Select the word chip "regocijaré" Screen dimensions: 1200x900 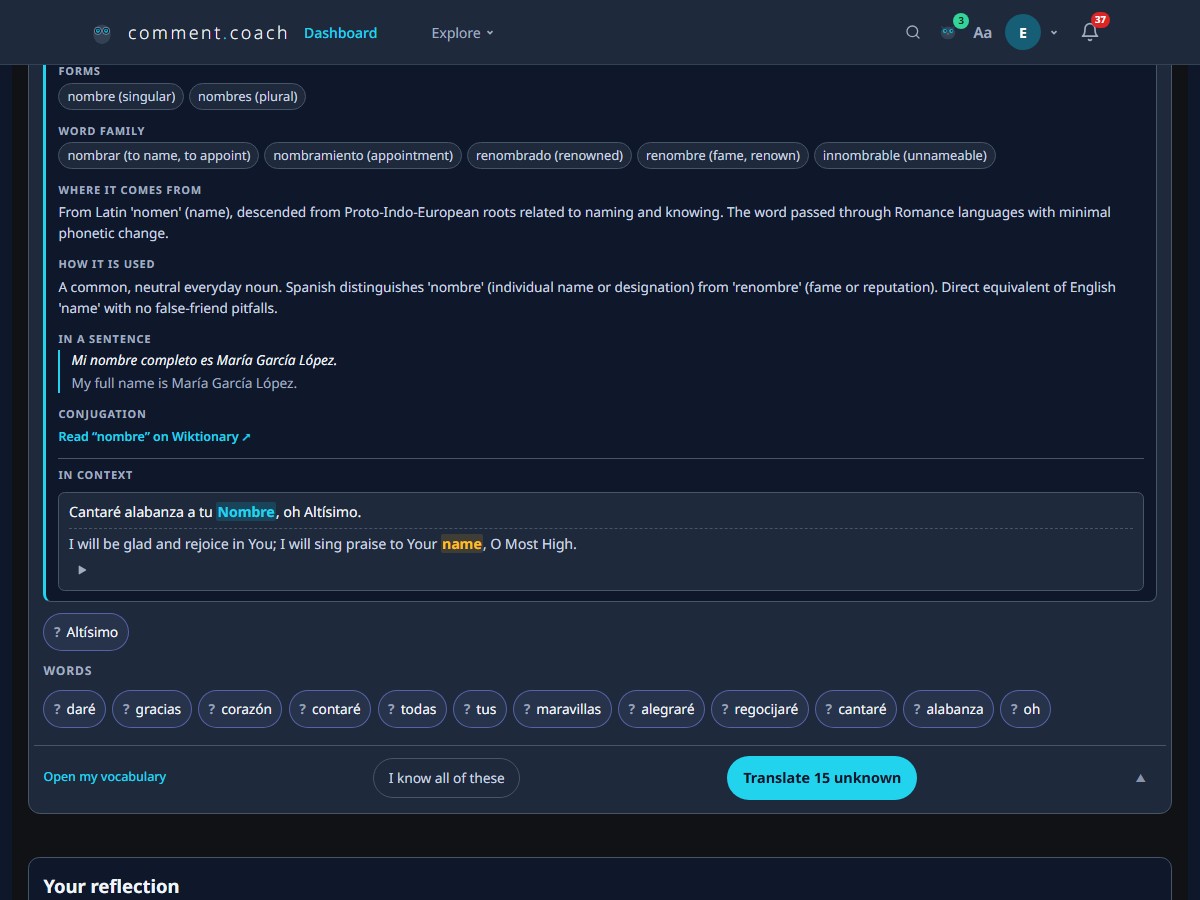coord(760,709)
